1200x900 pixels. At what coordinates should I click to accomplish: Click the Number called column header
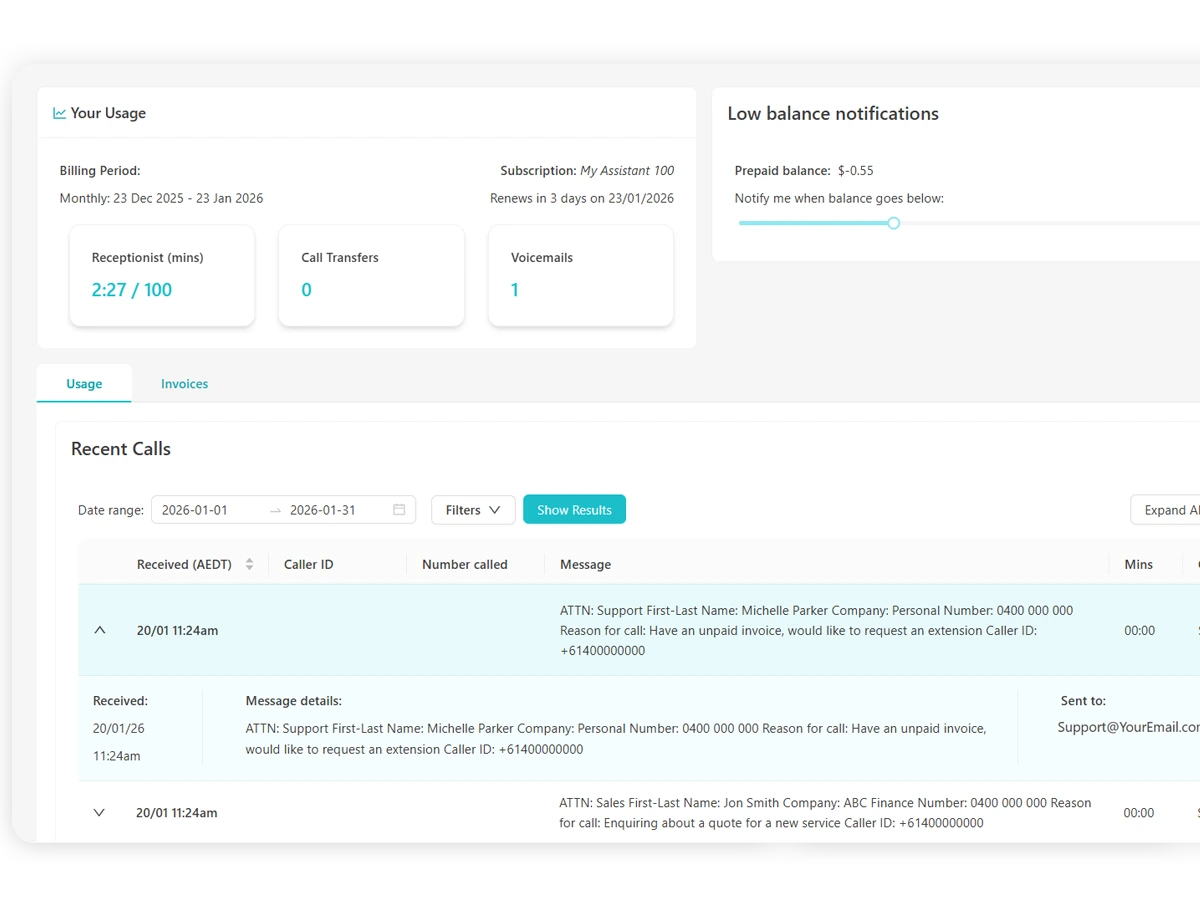point(464,565)
